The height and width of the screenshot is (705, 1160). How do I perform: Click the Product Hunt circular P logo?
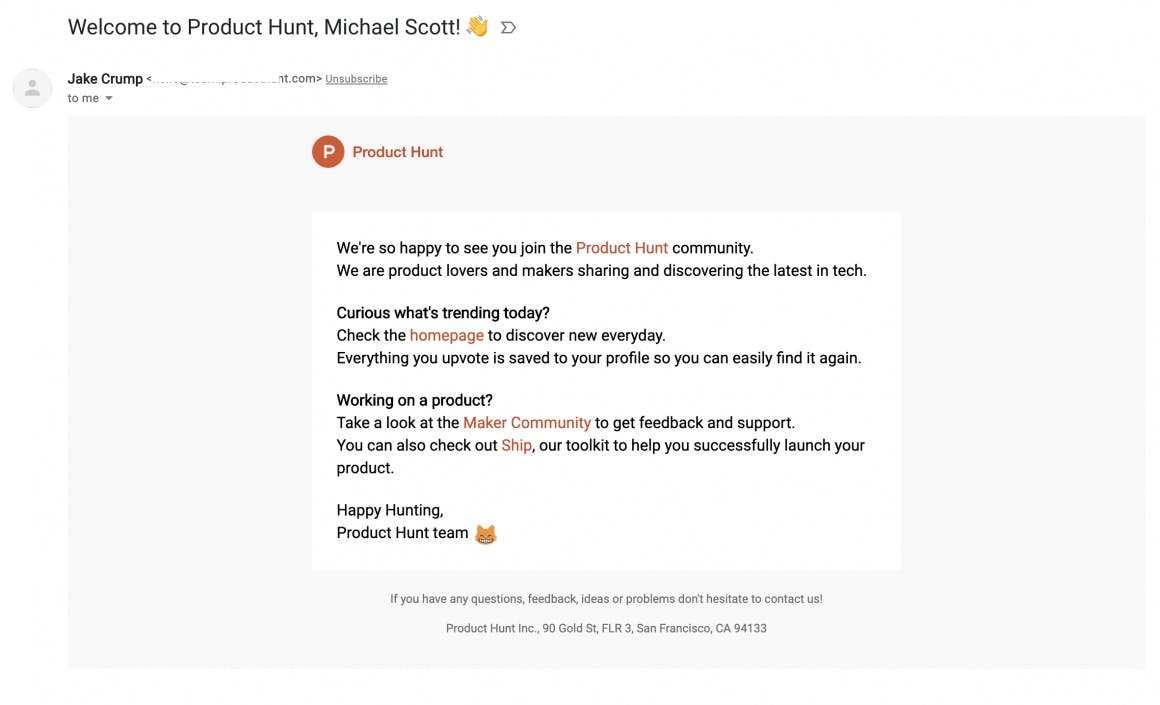click(x=328, y=152)
